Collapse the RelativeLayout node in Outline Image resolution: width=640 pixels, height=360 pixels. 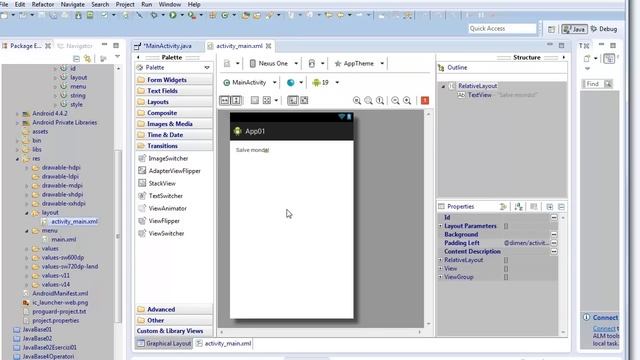click(x=443, y=86)
